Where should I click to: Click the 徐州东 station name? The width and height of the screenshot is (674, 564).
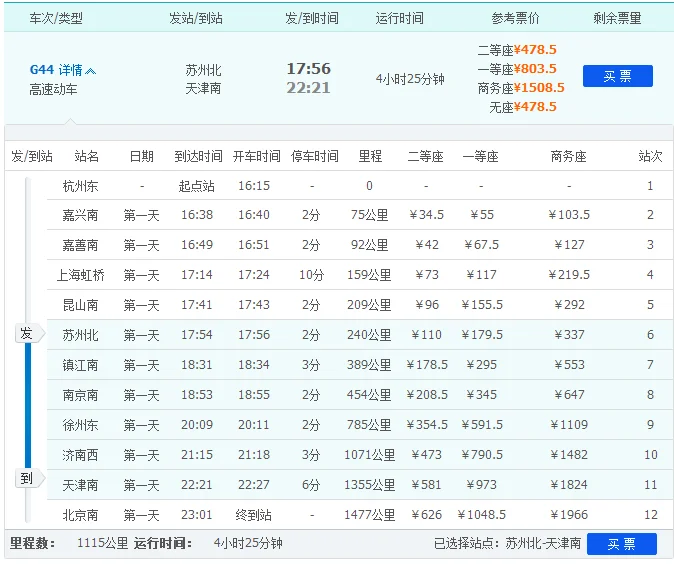pos(80,425)
